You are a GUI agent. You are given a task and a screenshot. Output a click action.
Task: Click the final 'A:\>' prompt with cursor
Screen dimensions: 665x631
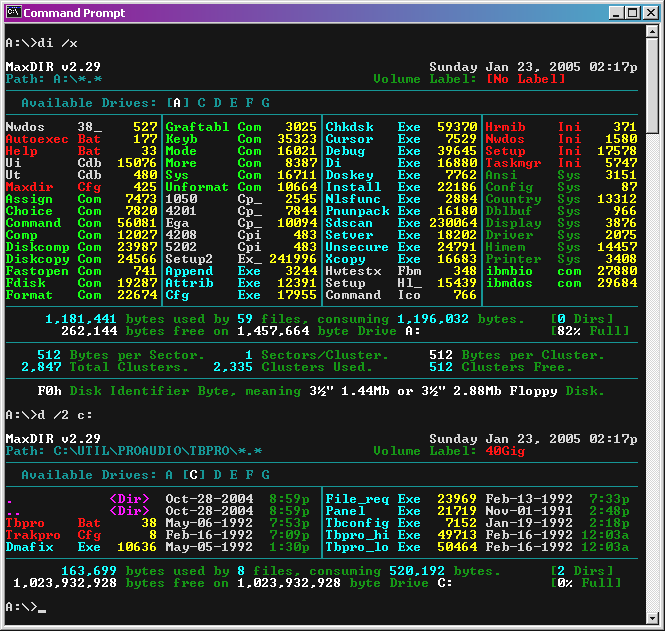[25, 607]
